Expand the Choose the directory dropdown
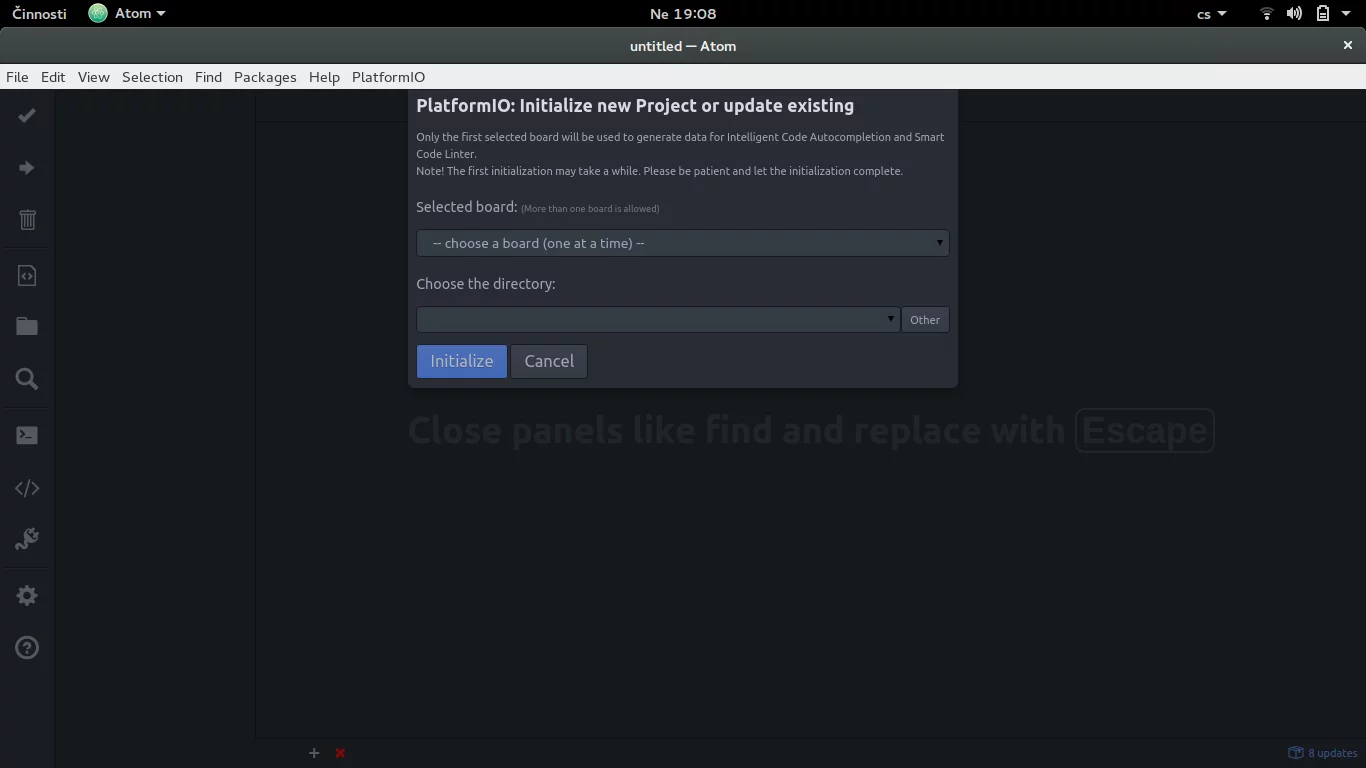This screenshot has width=1366, height=768. (x=658, y=320)
